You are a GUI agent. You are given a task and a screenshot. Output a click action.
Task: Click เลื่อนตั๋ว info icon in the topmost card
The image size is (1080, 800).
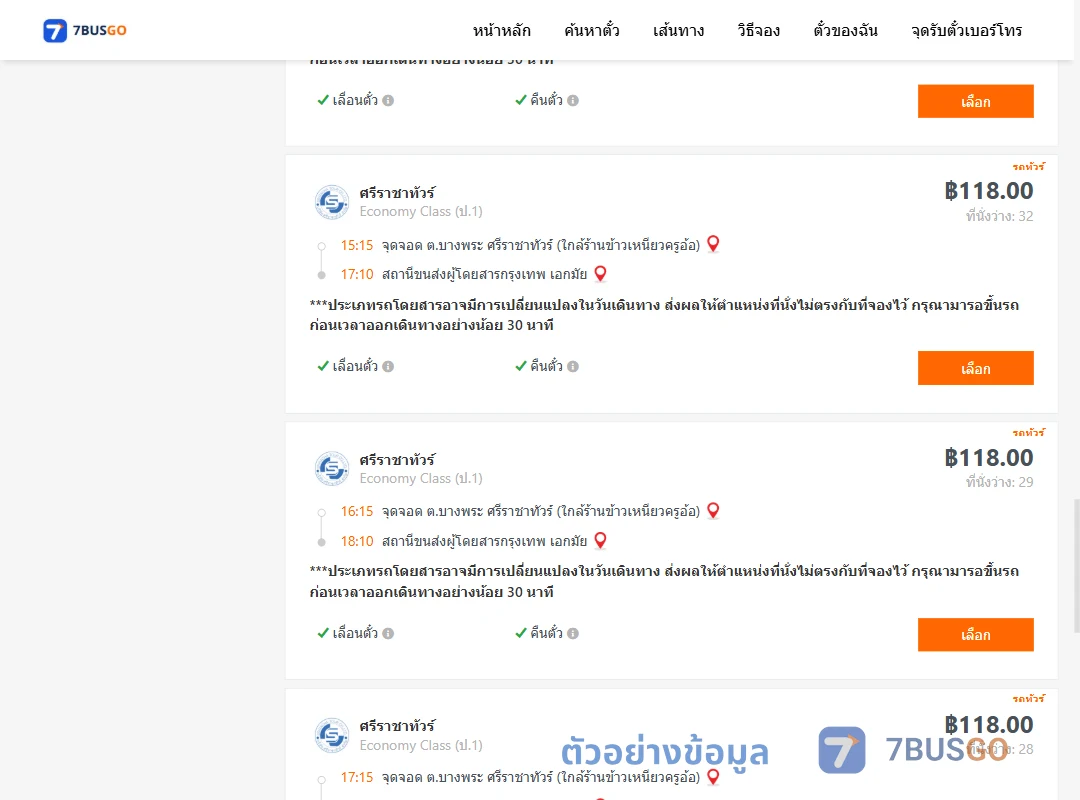coord(388,101)
